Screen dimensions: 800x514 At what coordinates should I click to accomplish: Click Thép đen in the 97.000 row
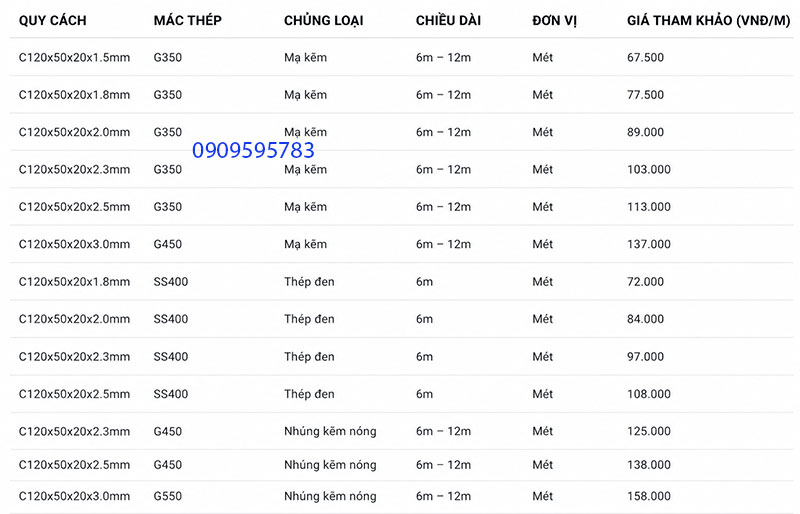(309, 356)
